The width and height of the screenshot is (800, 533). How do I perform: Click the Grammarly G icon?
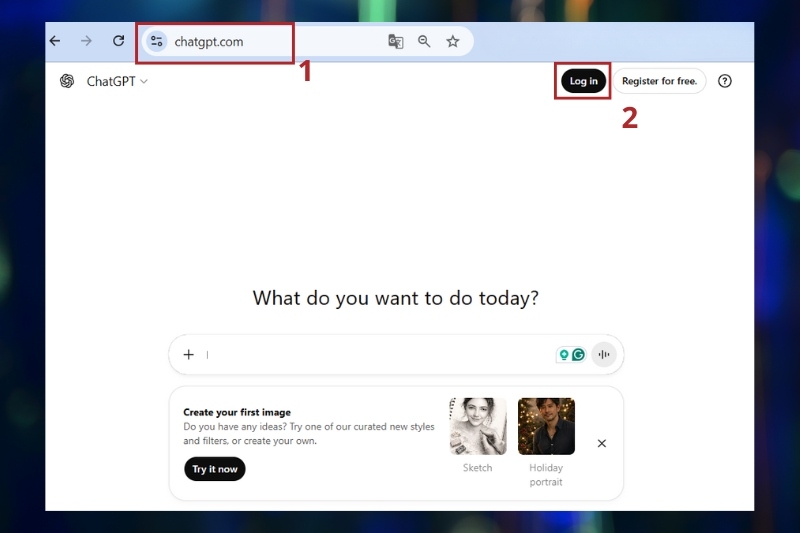coord(579,354)
